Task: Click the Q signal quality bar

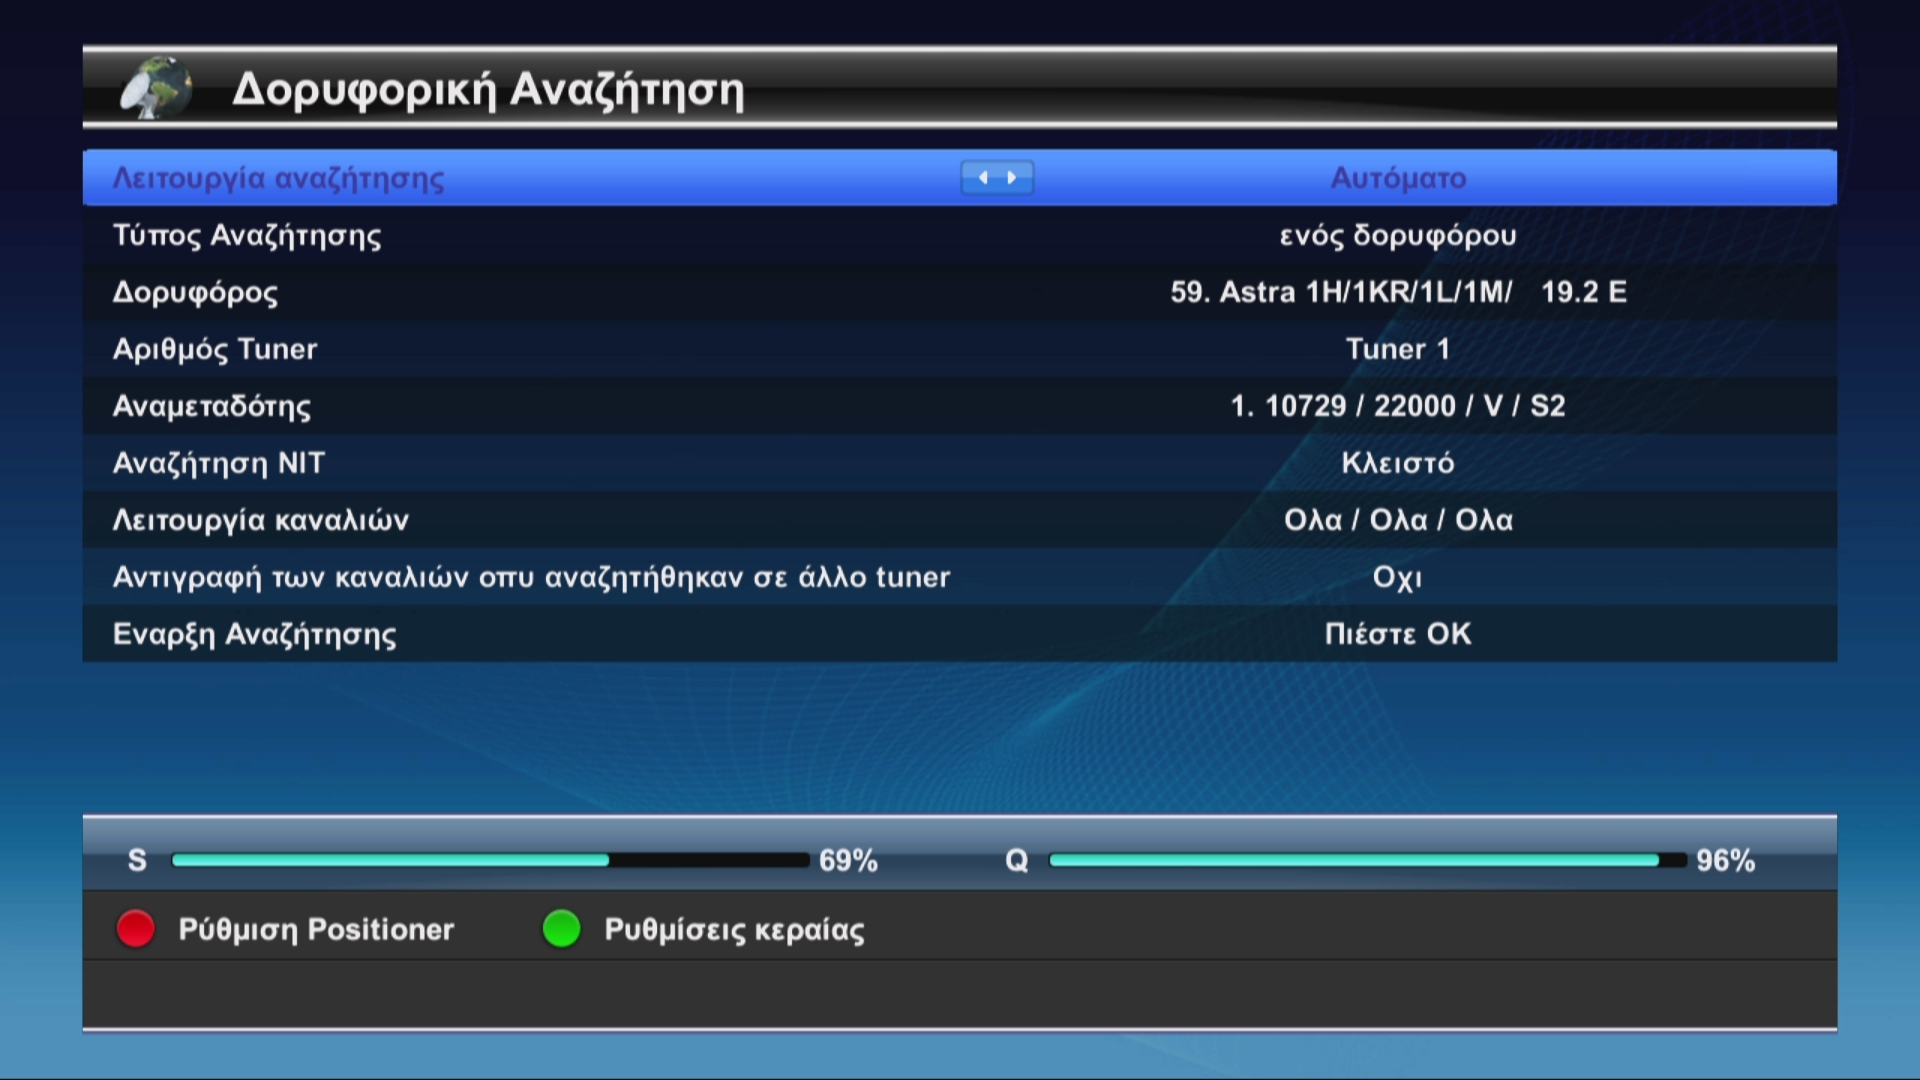Action: tap(1367, 860)
